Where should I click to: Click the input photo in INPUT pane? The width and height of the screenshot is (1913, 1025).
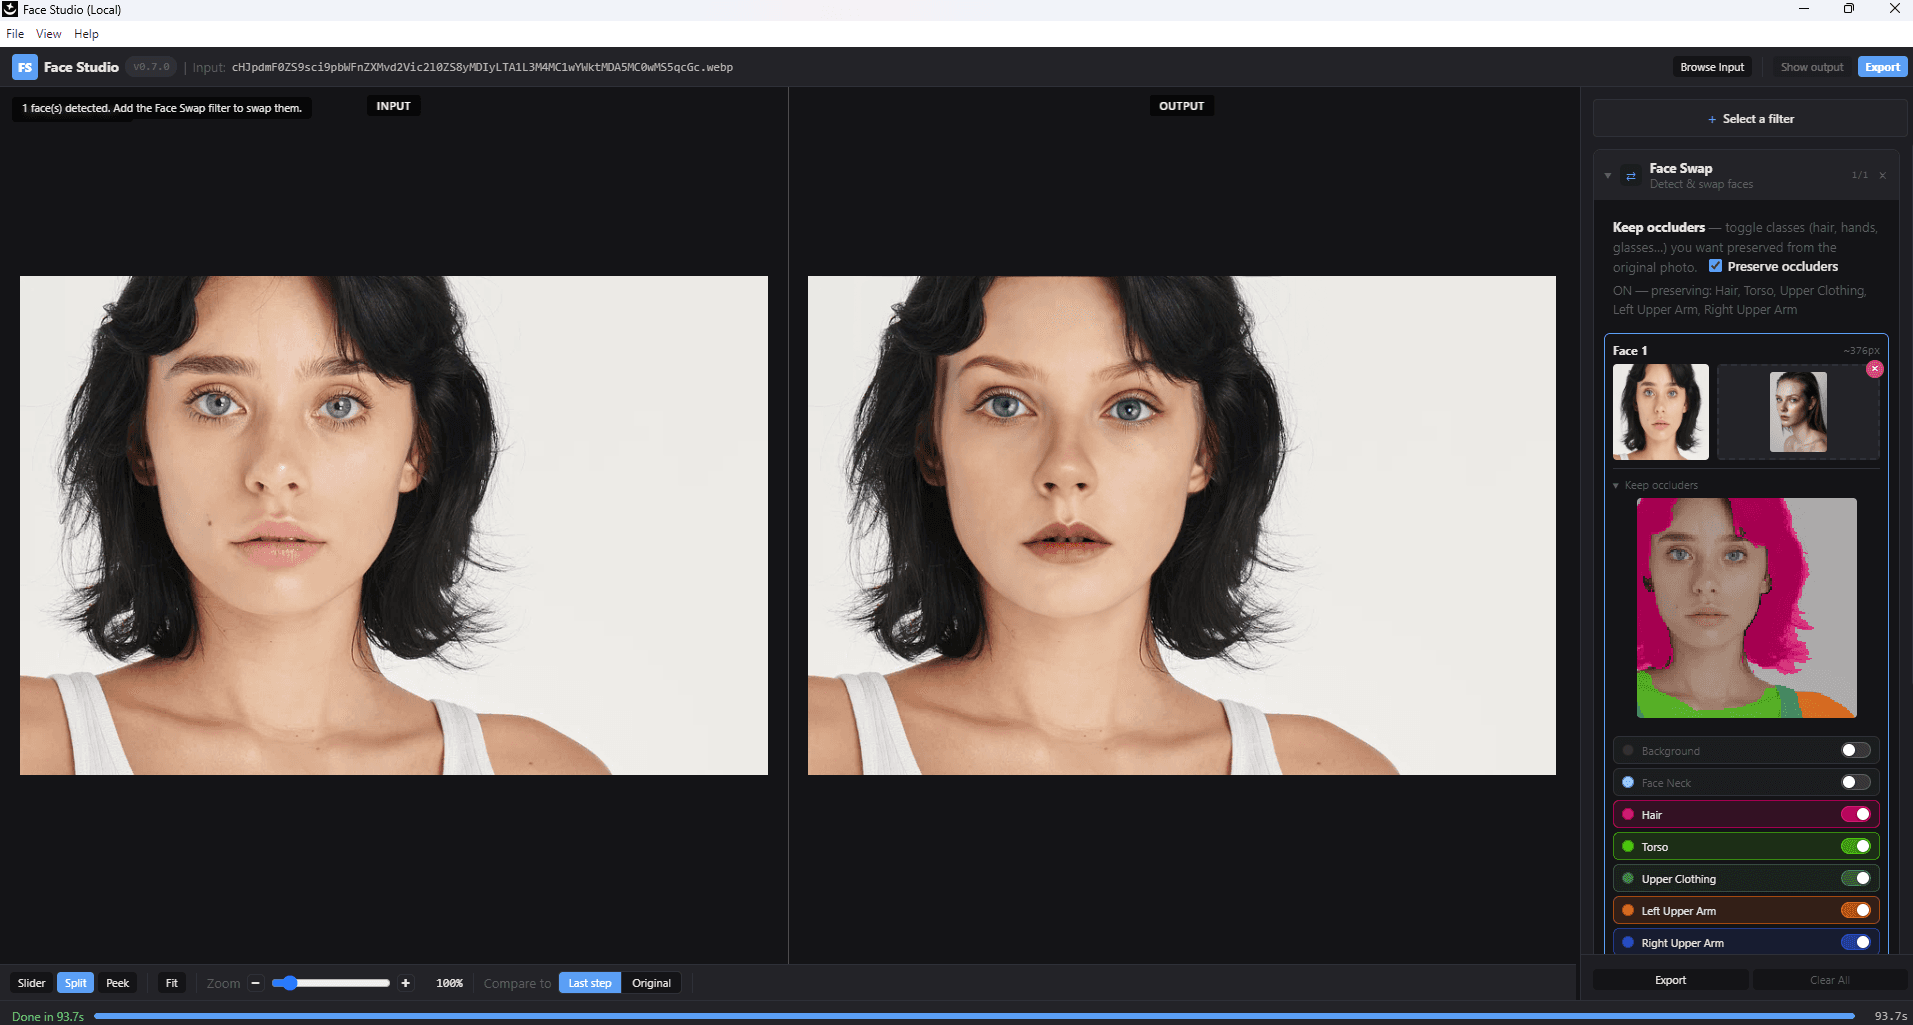click(394, 525)
